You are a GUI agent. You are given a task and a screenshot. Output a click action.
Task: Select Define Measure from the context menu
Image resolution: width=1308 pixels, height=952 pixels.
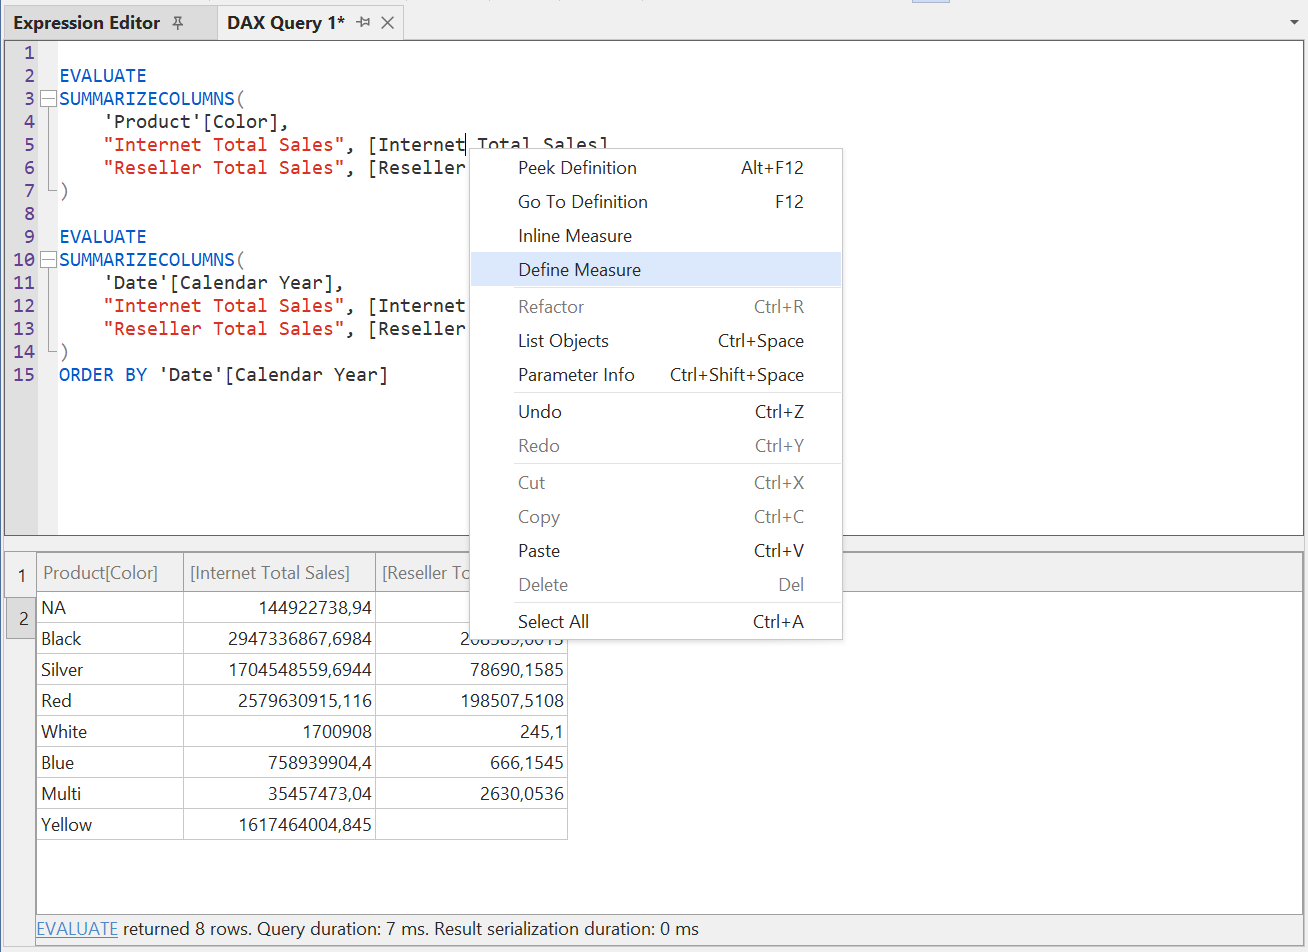tap(579, 269)
